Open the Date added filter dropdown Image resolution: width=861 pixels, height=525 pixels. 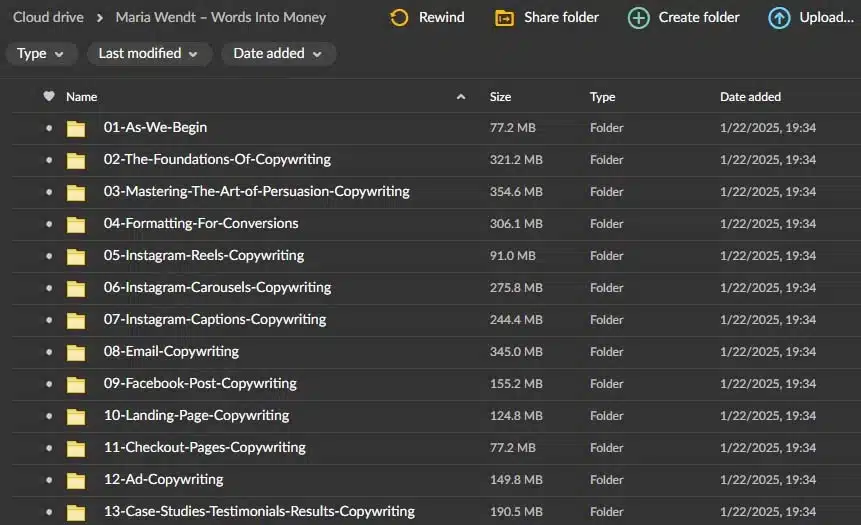(278, 54)
